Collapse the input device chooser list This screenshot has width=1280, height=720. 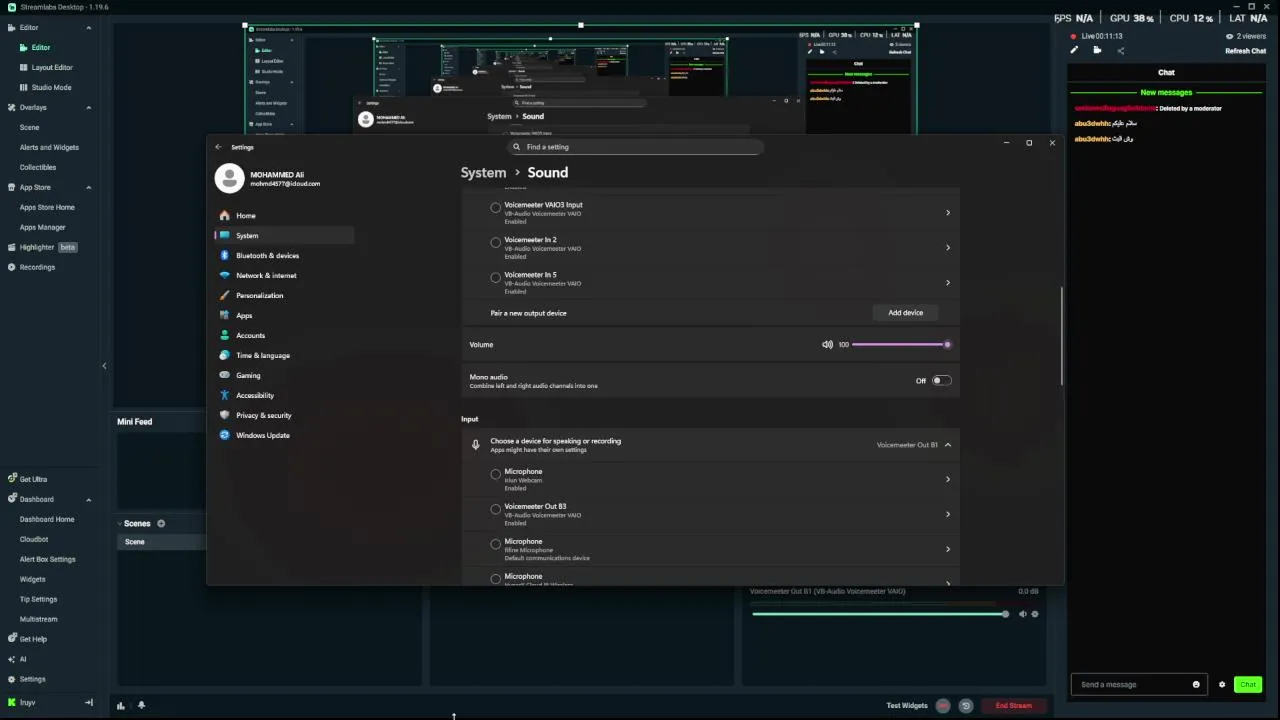click(947, 445)
